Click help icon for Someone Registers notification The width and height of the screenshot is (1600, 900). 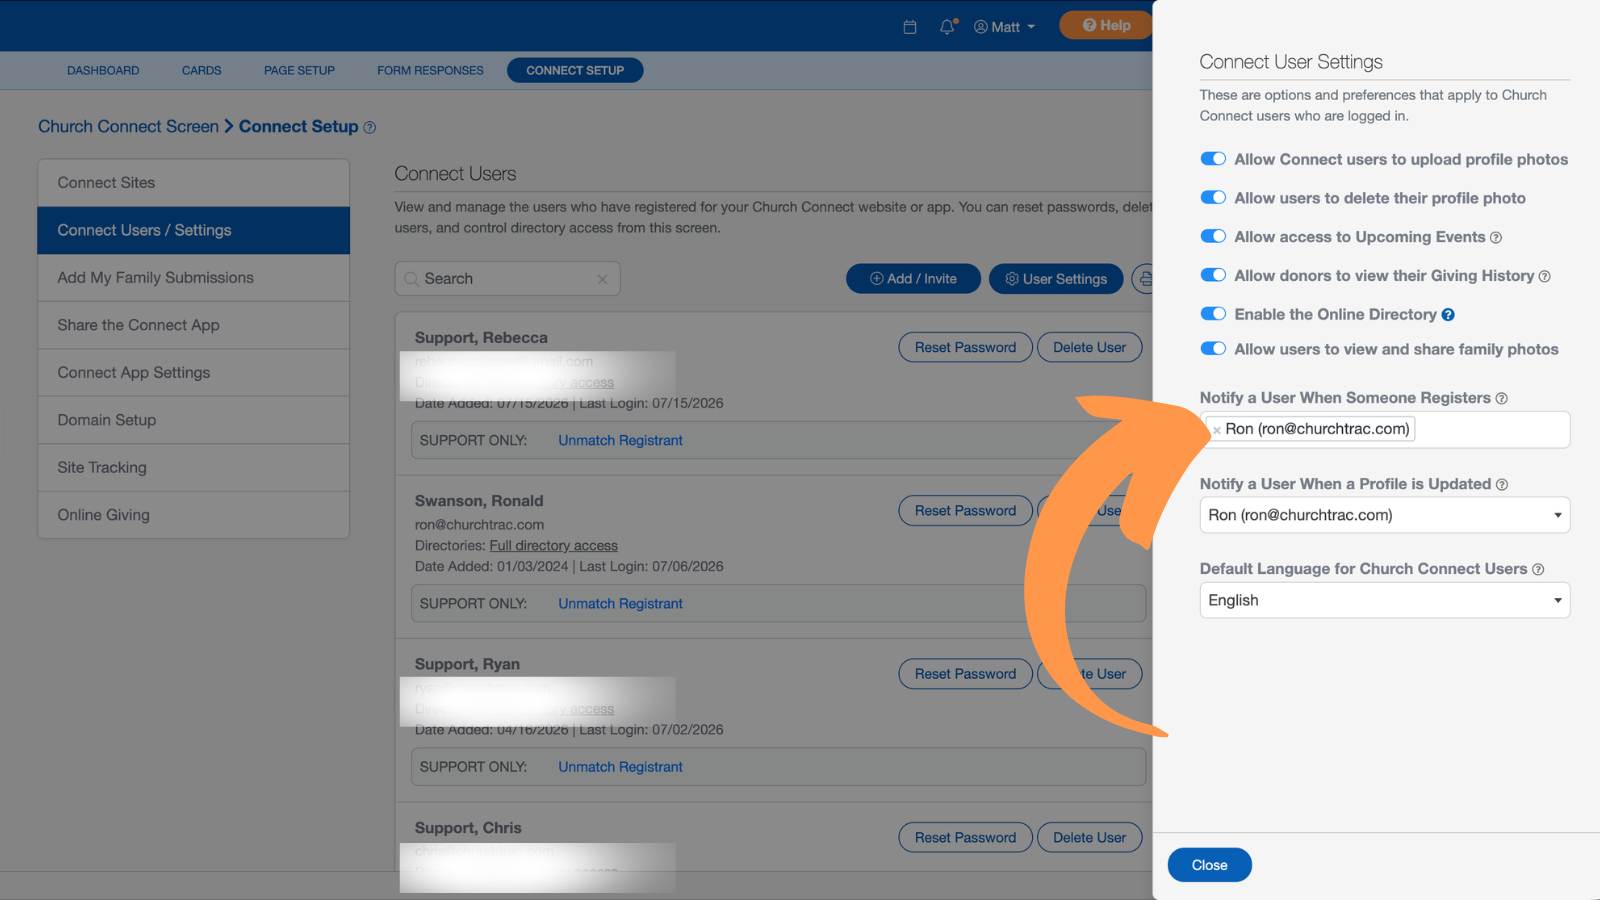(x=1501, y=399)
